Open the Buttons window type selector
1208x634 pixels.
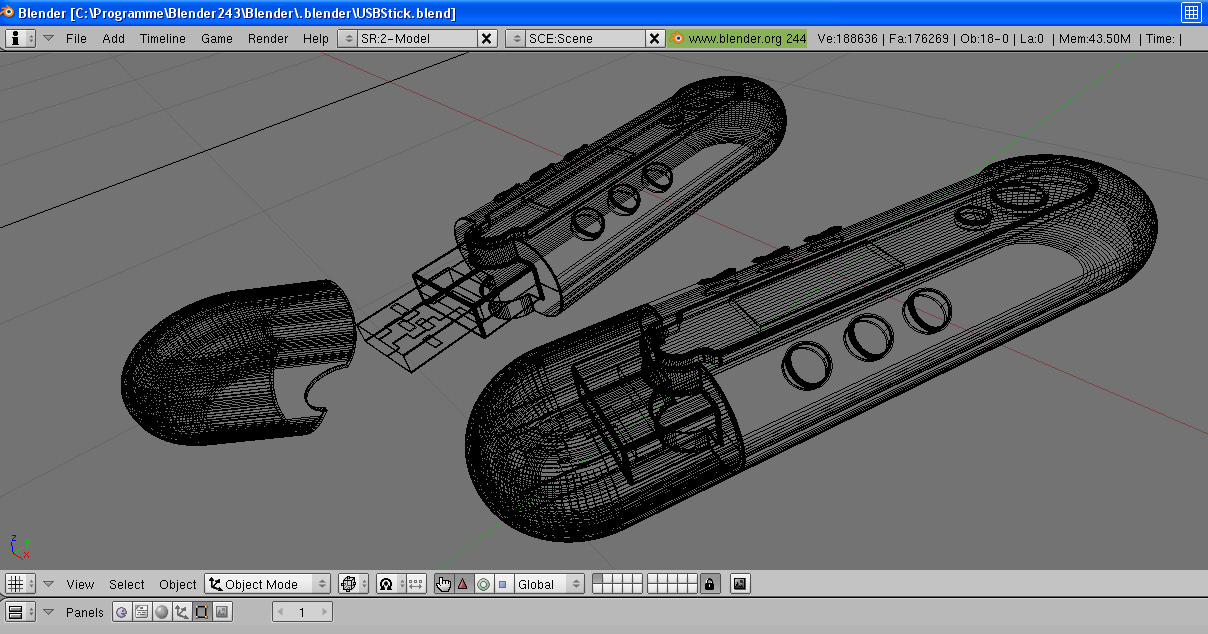pos(21,612)
